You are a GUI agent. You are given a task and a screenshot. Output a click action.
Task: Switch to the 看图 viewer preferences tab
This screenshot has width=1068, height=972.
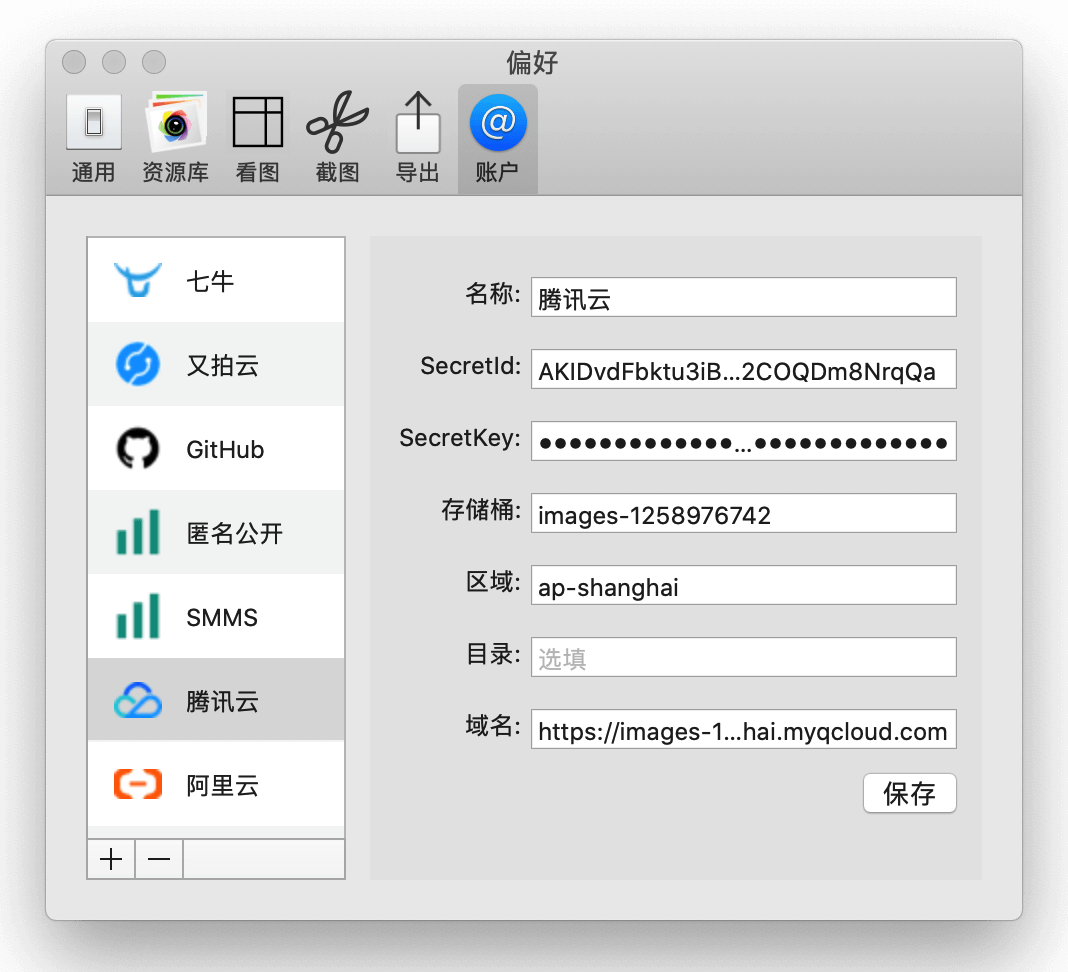(x=257, y=139)
